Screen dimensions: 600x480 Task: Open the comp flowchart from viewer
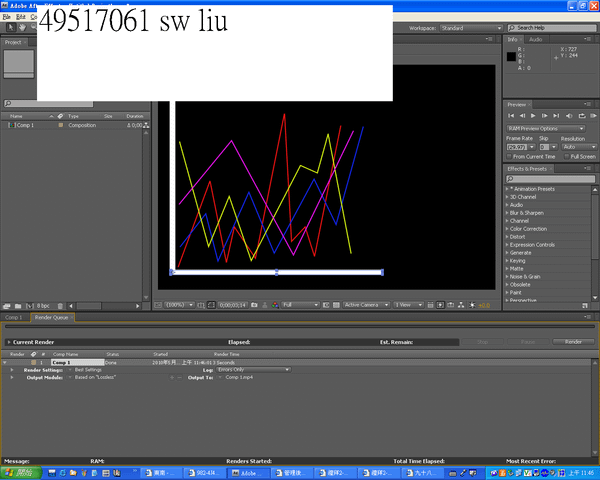[461, 305]
